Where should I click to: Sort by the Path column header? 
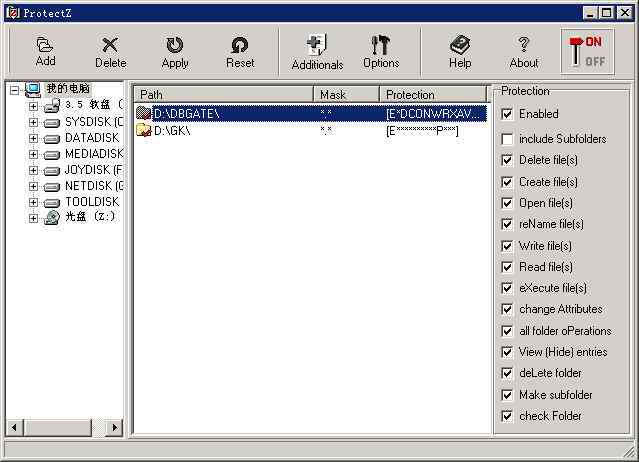223,95
